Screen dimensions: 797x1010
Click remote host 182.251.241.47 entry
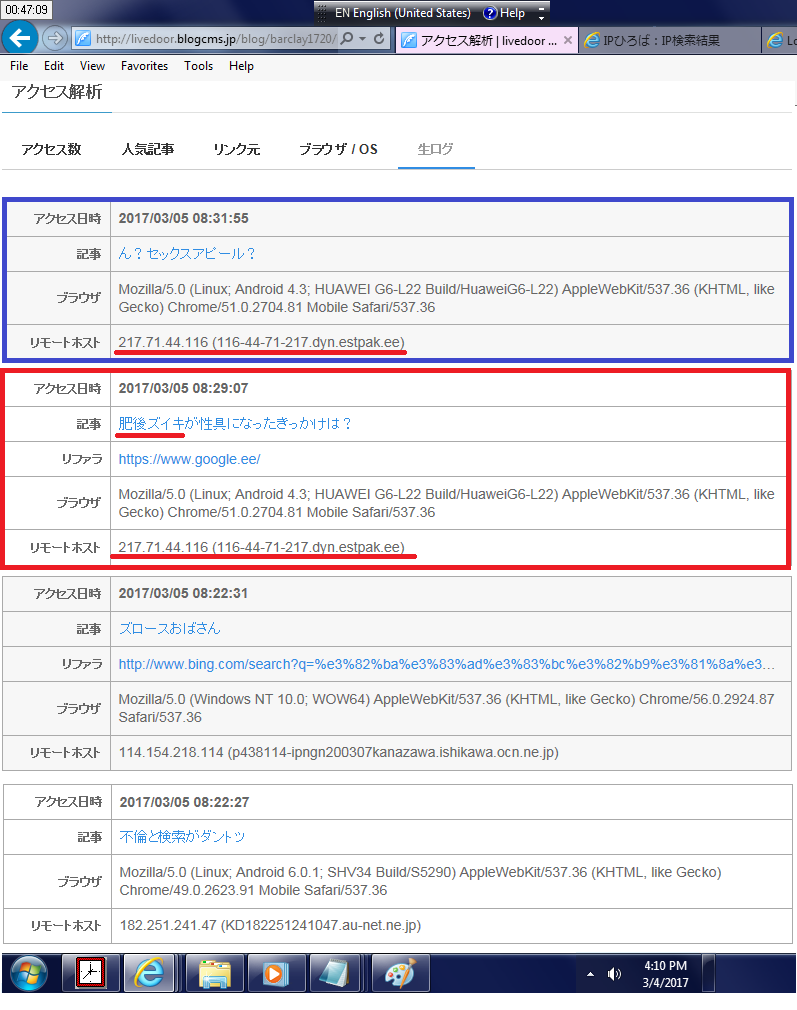coord(271,926)
